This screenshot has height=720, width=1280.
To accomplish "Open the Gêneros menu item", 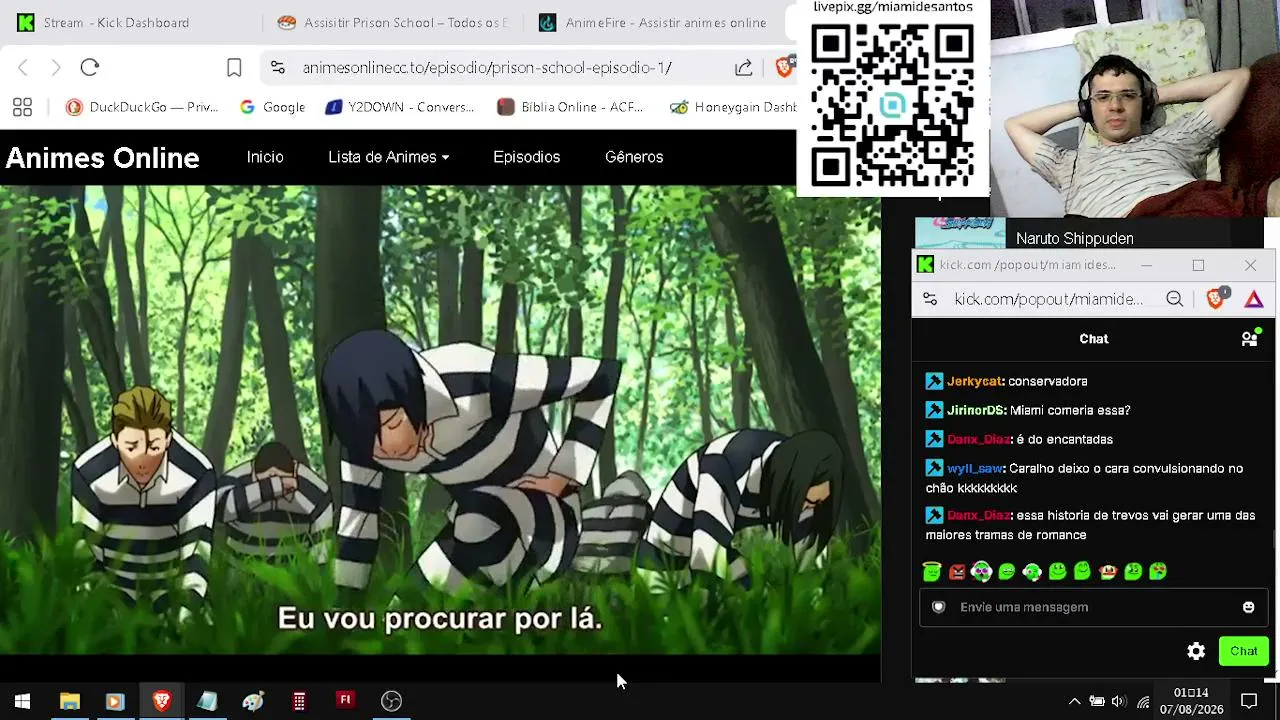I will click(x=634, y=157).
